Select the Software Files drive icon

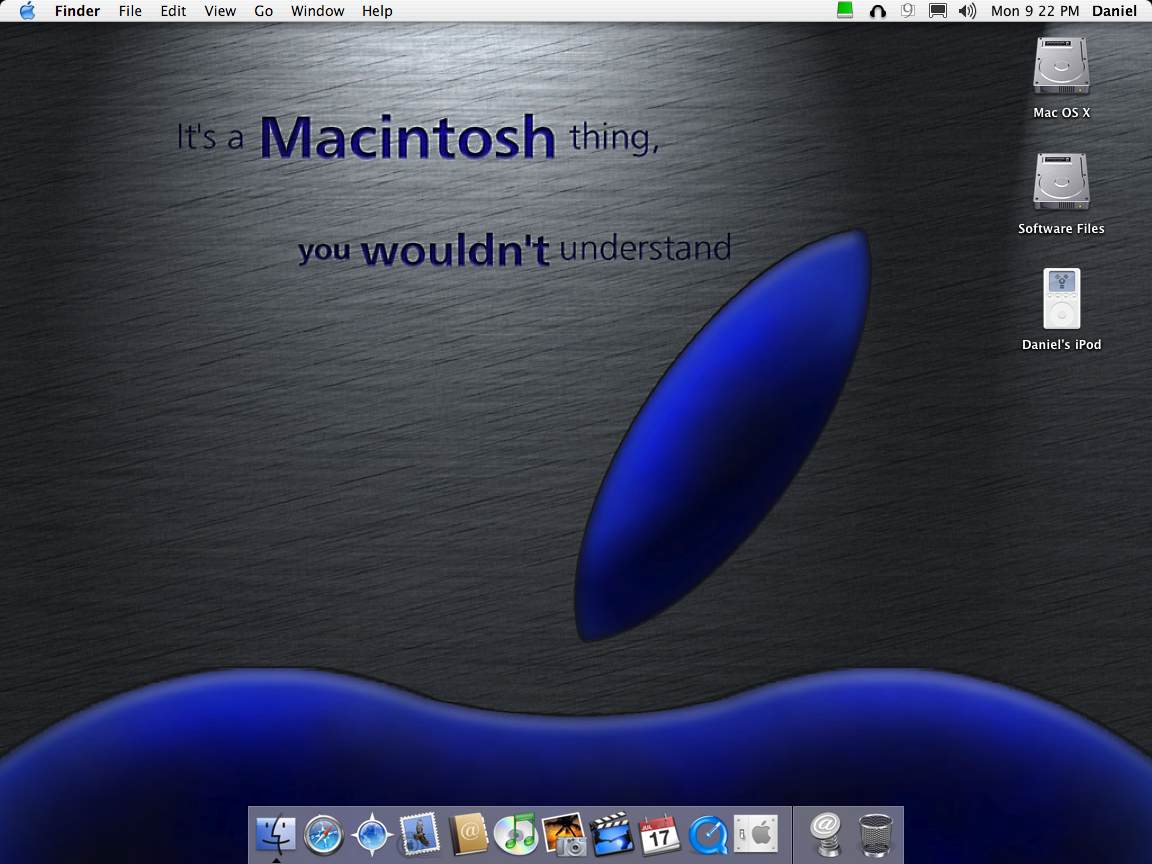(1061, 181)
